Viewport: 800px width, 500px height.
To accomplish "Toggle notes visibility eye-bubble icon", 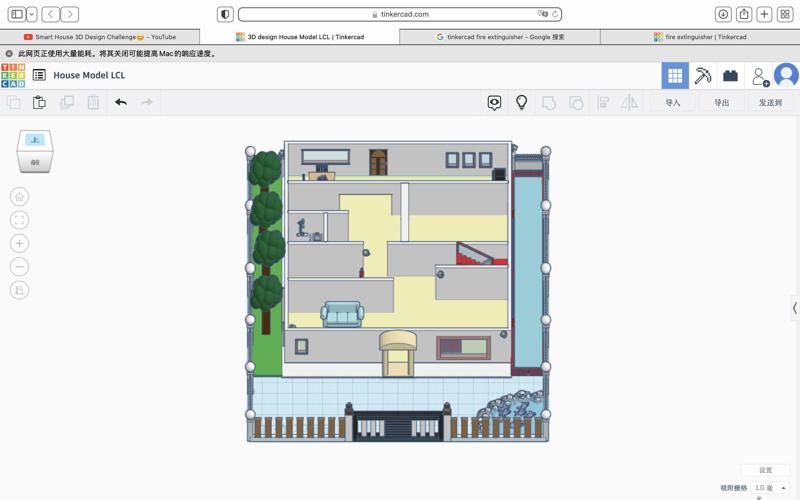I will [494, 103].
